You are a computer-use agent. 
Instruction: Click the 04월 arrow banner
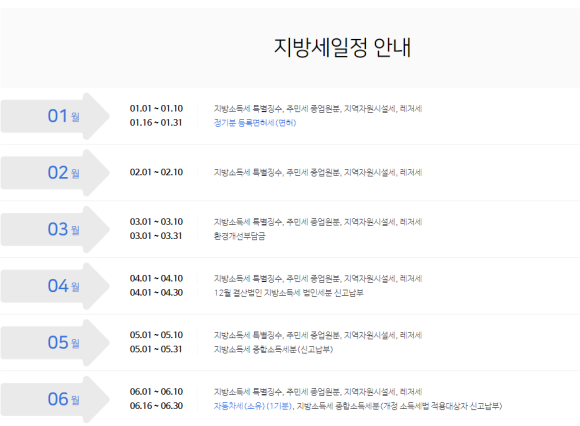(55, 286)
